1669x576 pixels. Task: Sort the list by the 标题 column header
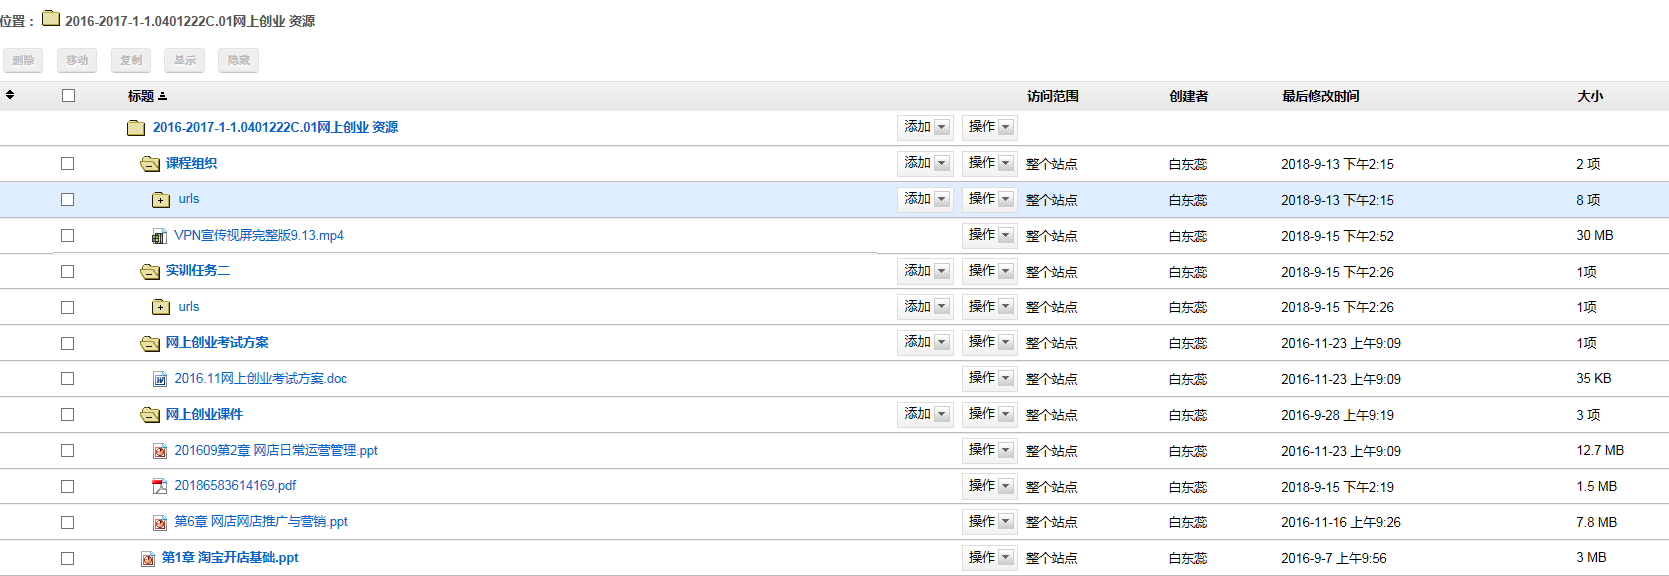pos(141,97)
